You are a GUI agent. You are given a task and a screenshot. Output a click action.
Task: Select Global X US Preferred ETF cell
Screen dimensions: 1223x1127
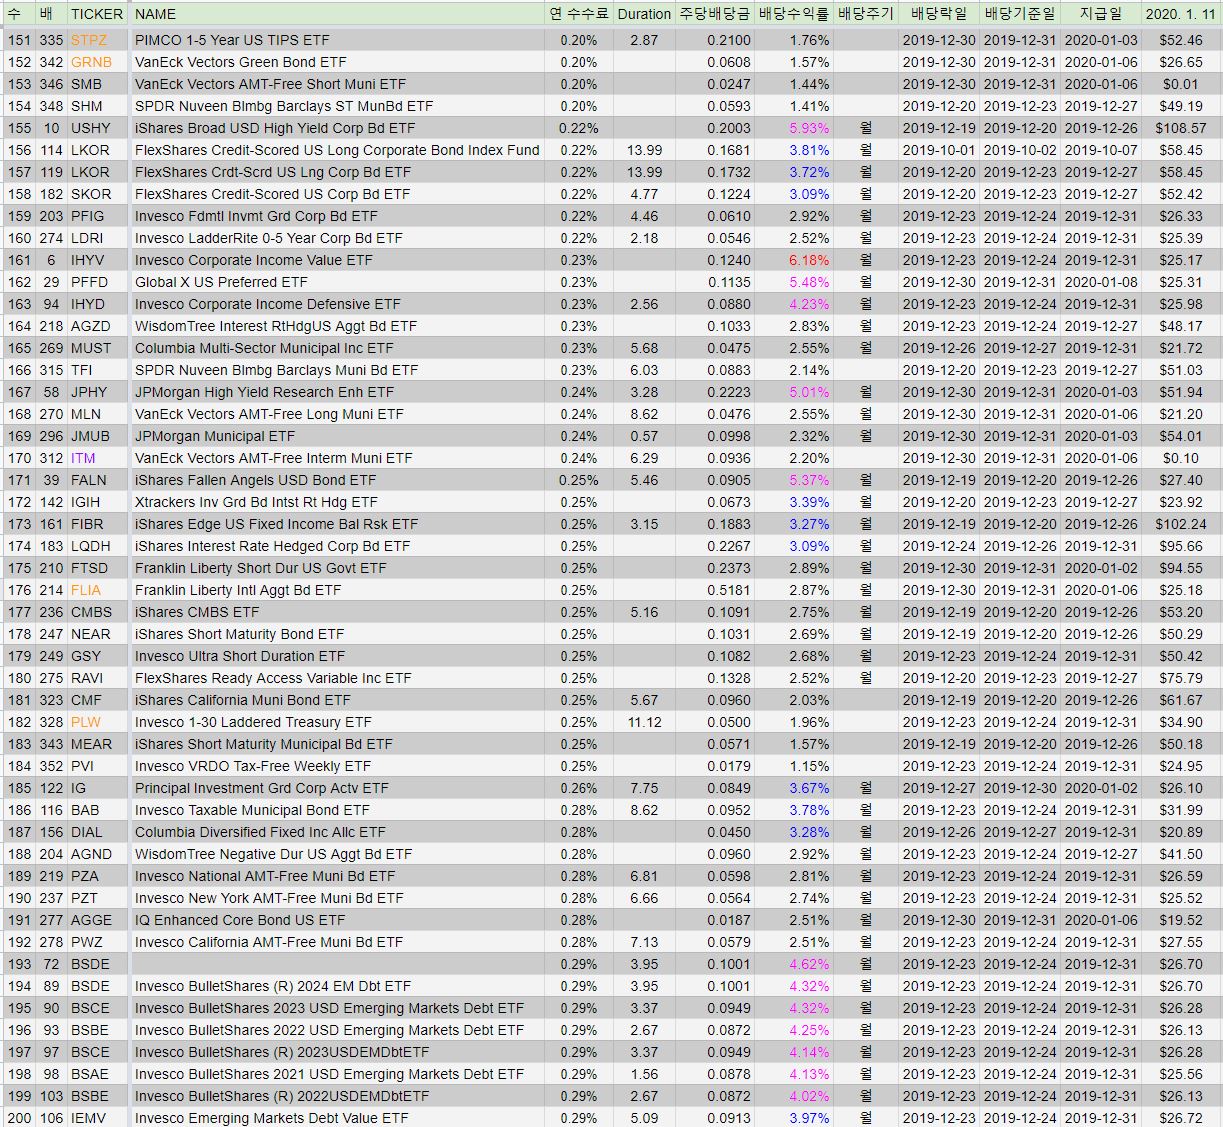pos(338,282)
